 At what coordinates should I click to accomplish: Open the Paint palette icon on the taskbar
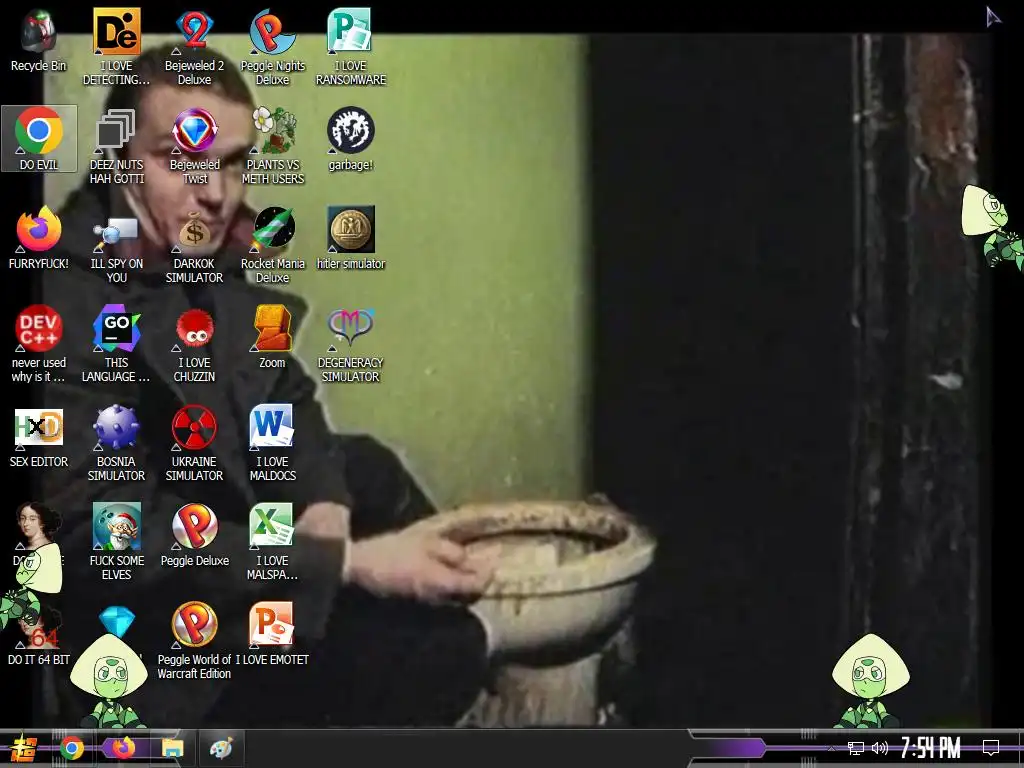click(221, 748)
